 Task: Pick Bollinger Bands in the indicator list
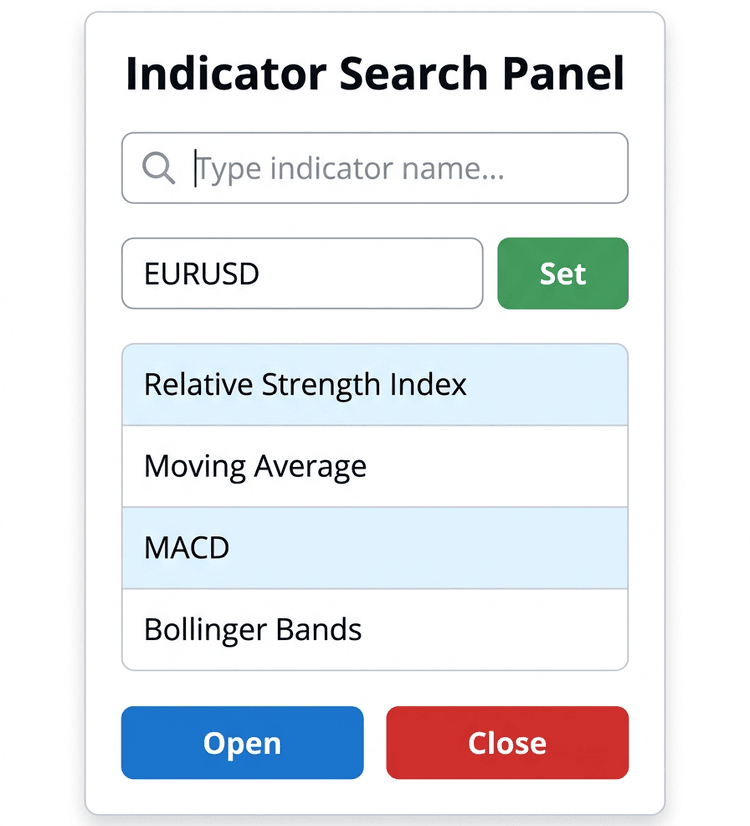point(374,630)
